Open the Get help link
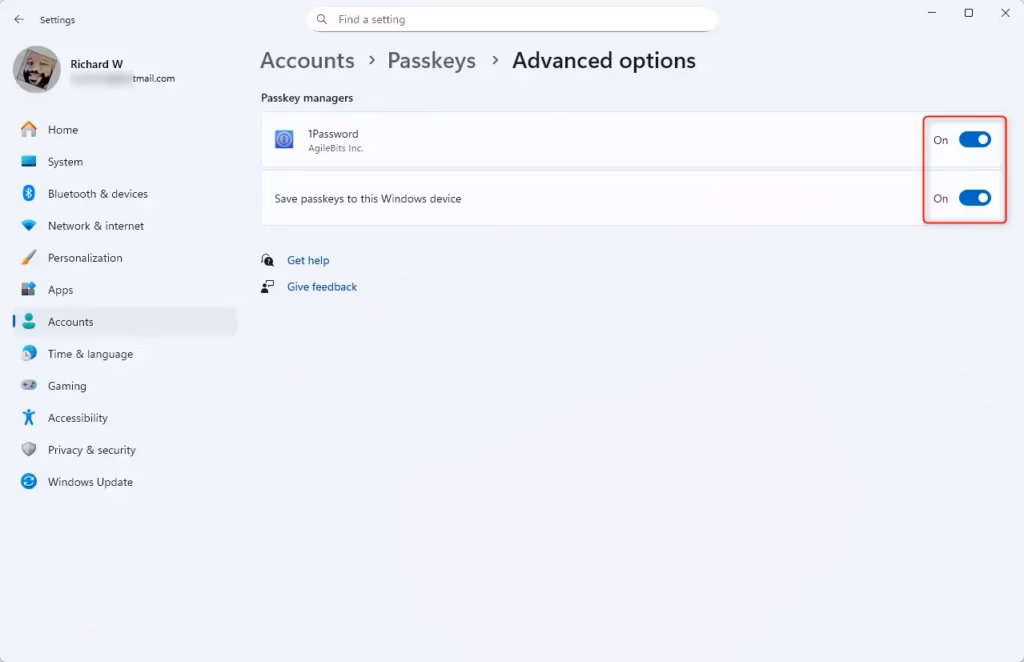1024x662 pixels. coord(308,260)
